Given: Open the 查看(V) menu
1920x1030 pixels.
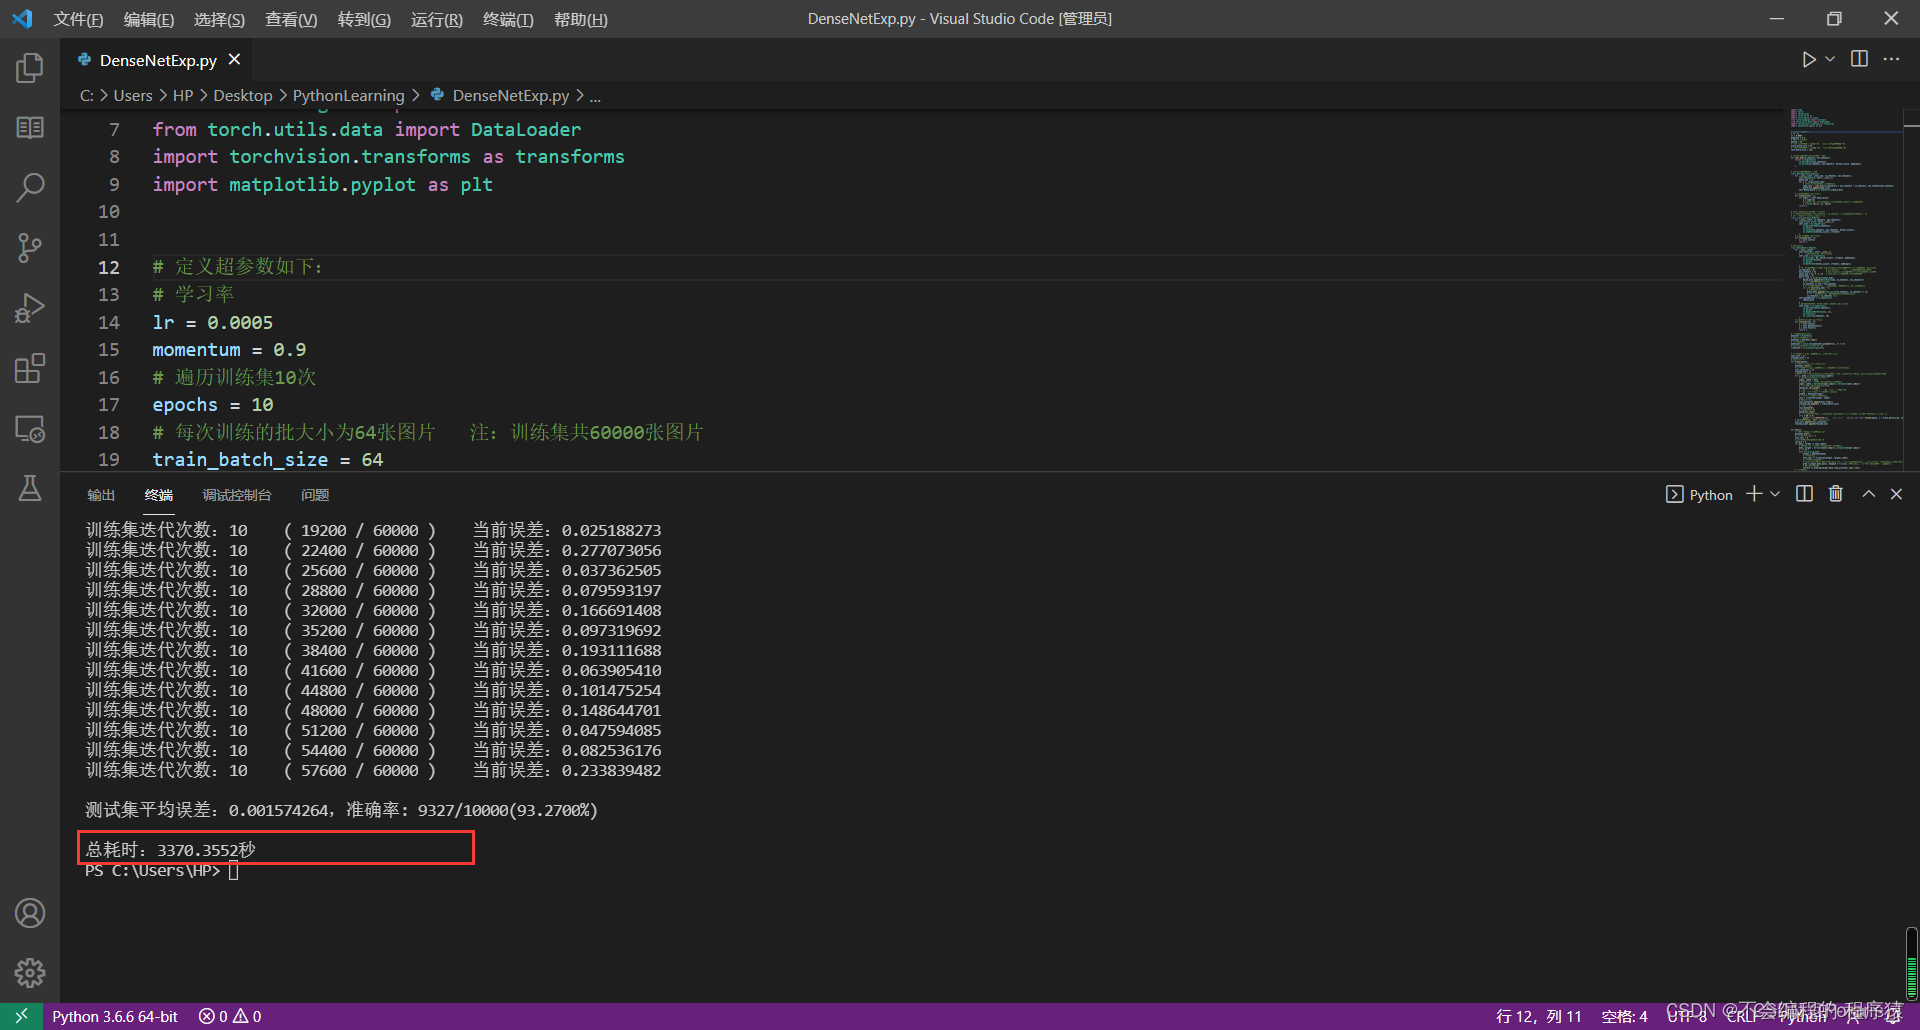Looking at the screenshot, I should pos(291,19).
